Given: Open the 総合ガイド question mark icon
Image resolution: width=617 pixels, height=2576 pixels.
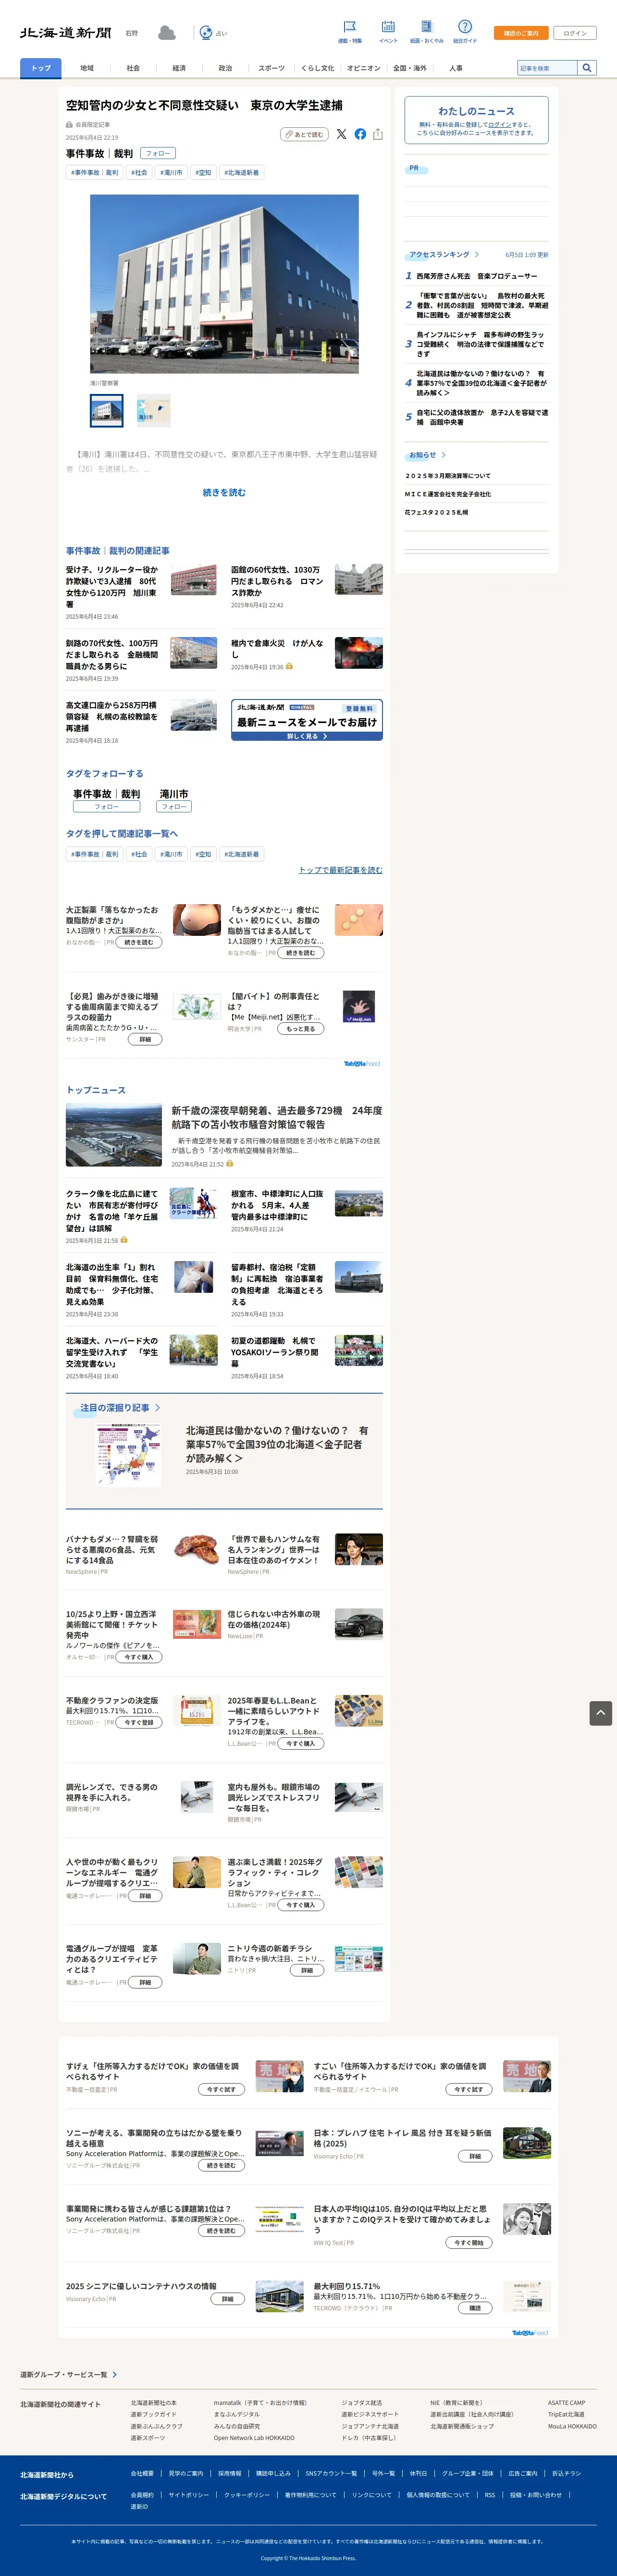Looking at the screenshot, I should (x=465, y=27).
